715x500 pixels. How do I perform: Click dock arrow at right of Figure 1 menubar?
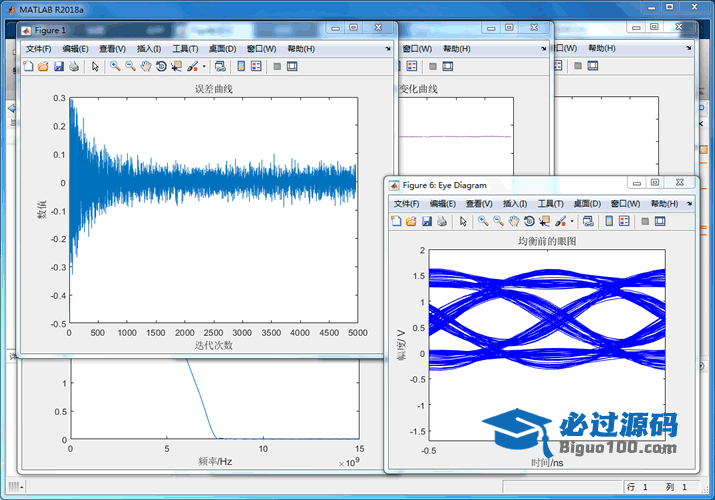(387, 48)
